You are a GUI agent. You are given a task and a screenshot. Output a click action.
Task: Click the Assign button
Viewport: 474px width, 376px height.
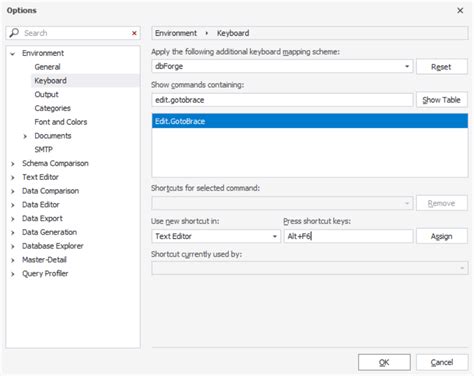coord(442,236)
